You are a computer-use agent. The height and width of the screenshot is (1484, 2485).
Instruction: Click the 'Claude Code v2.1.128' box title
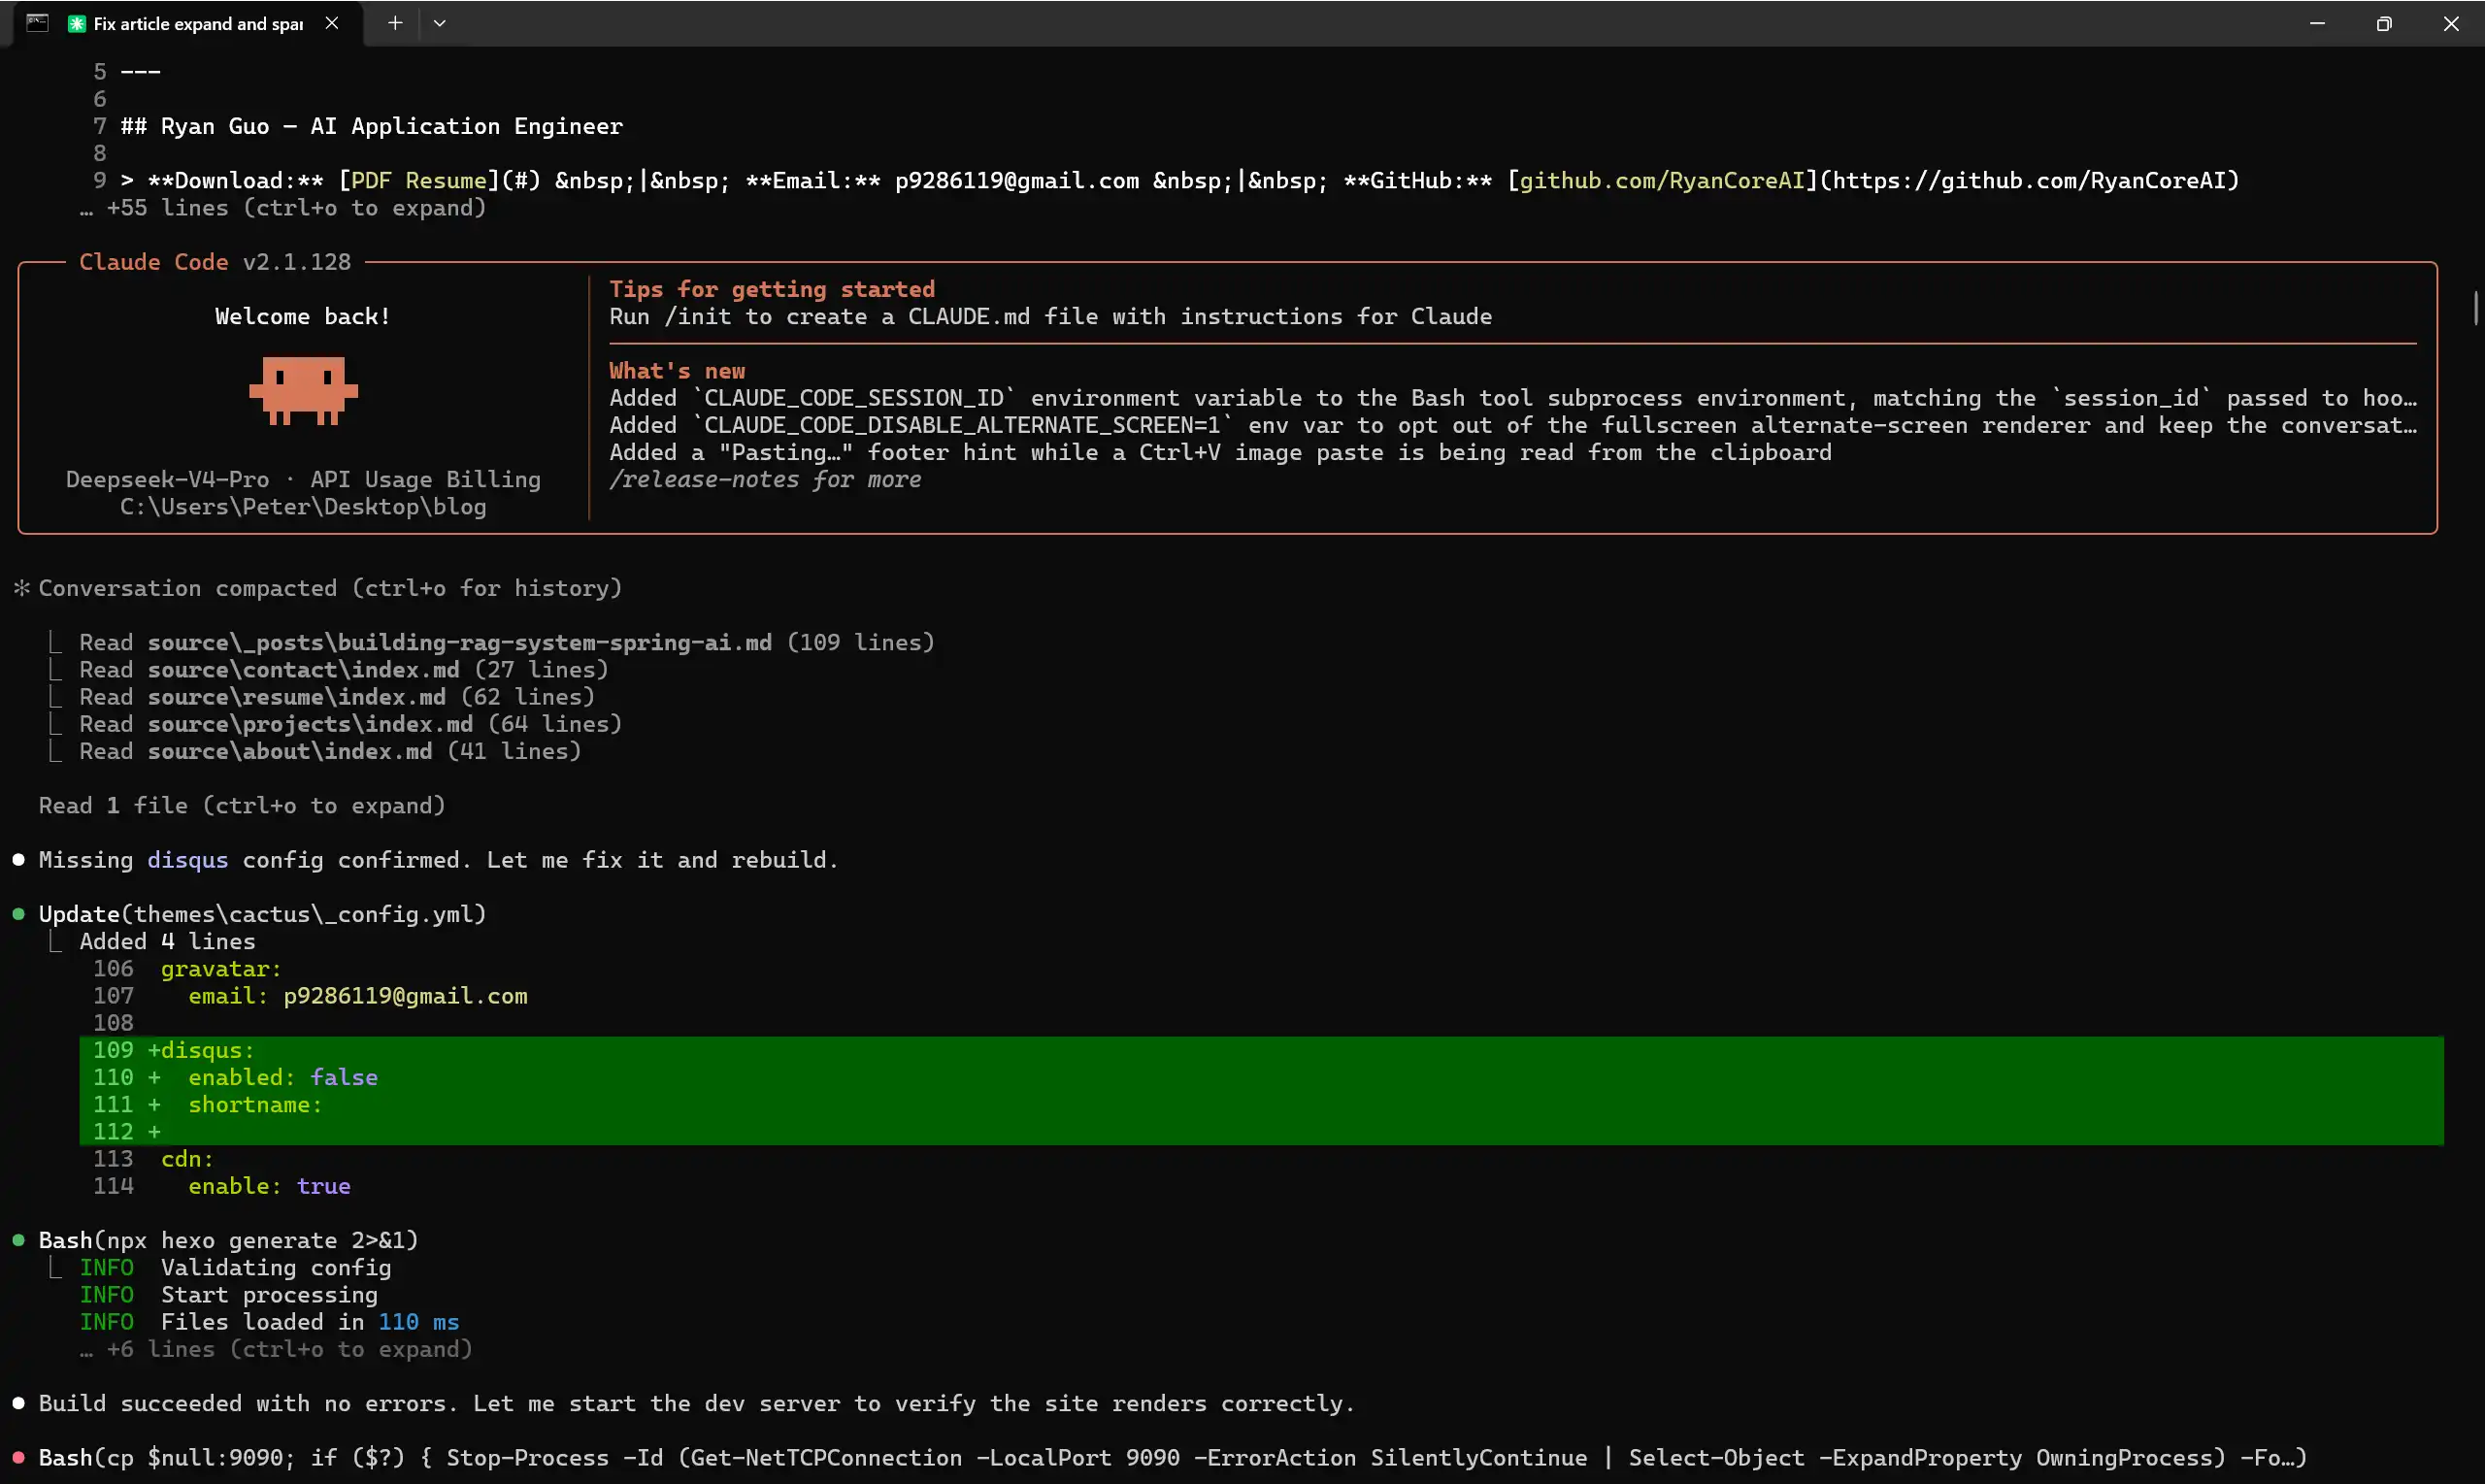(215, 262)
